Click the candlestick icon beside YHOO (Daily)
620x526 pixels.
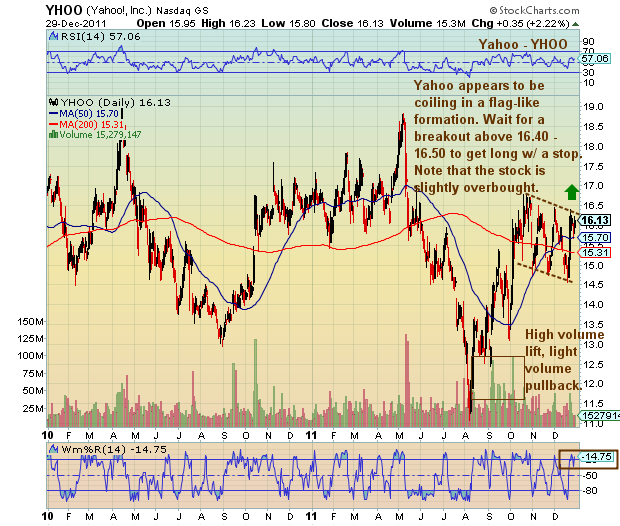[53, 102]
